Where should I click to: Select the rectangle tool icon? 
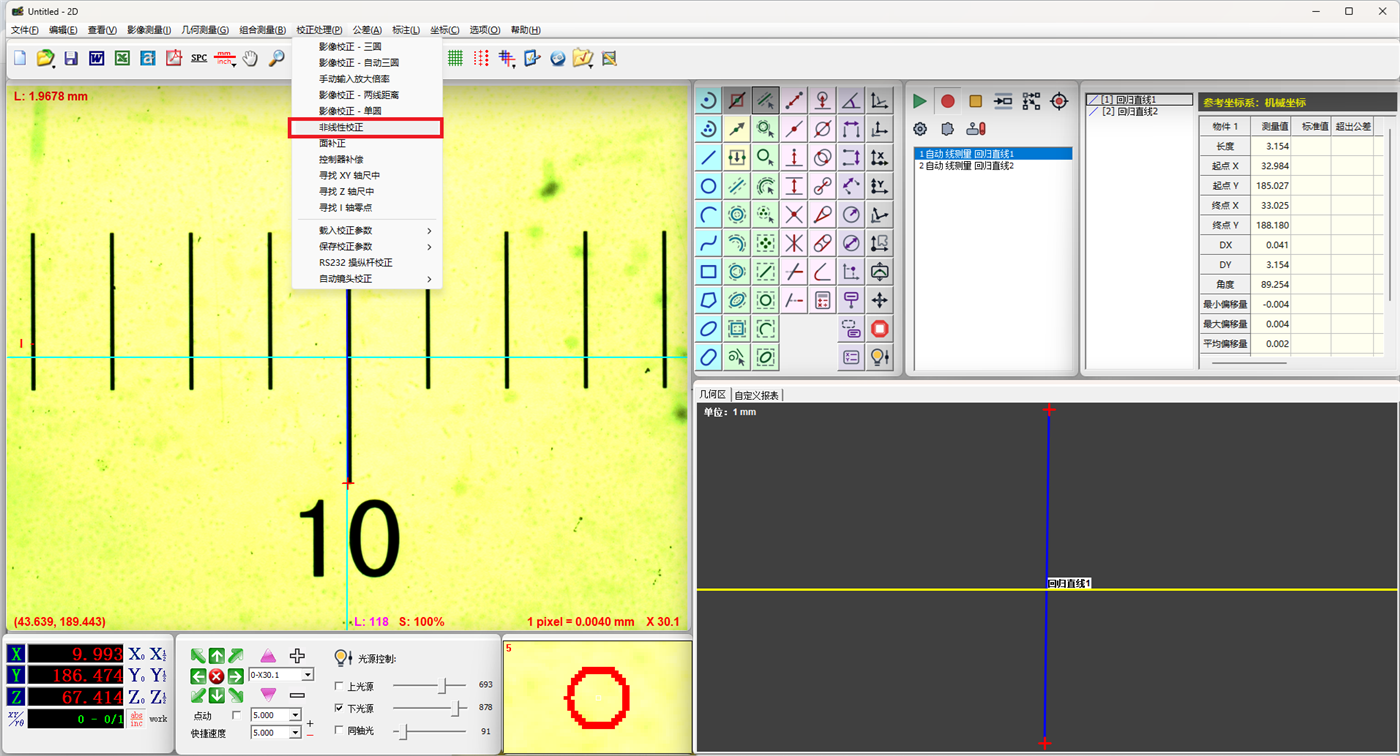tap(708, 271)
